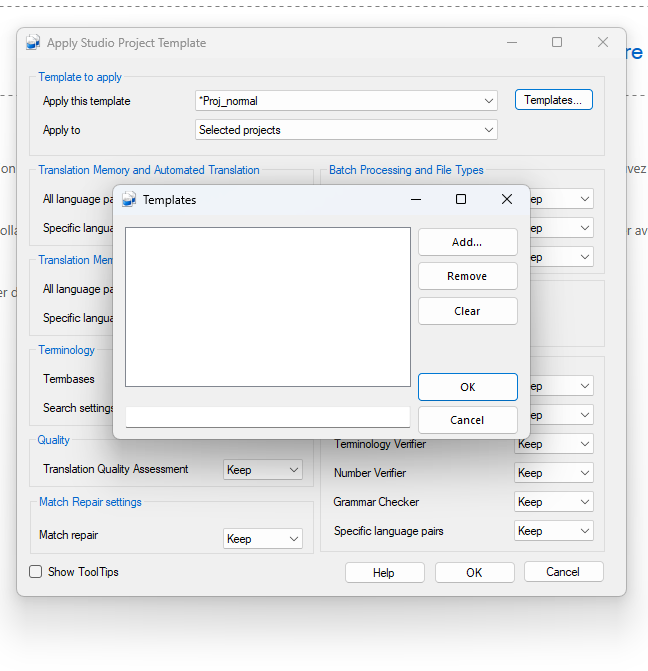The width and height of the screenshot is (648, 671).
Task: Open the Apply to Selected projects dropdown
Action: tap(346, 130)
